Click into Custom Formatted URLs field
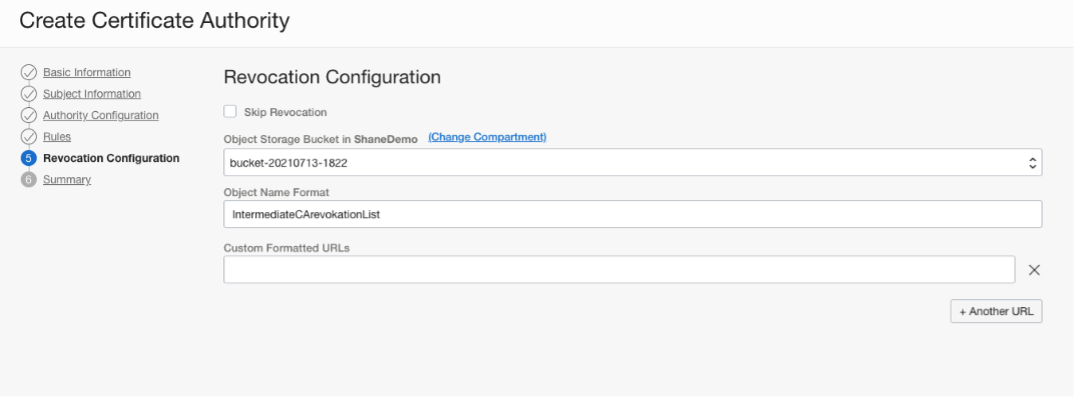 (x=619, y=270)
